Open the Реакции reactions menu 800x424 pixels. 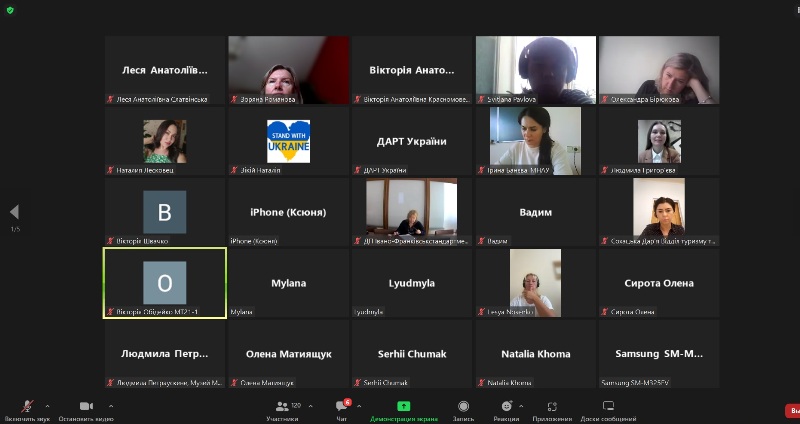(506, 410)
